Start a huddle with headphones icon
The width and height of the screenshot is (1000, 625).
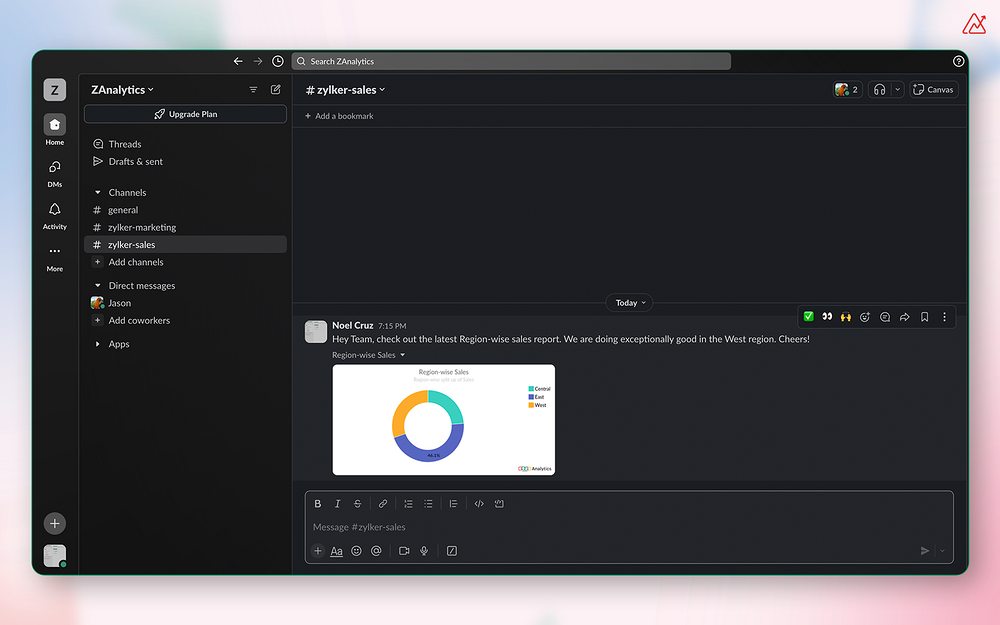click(879, 89)
